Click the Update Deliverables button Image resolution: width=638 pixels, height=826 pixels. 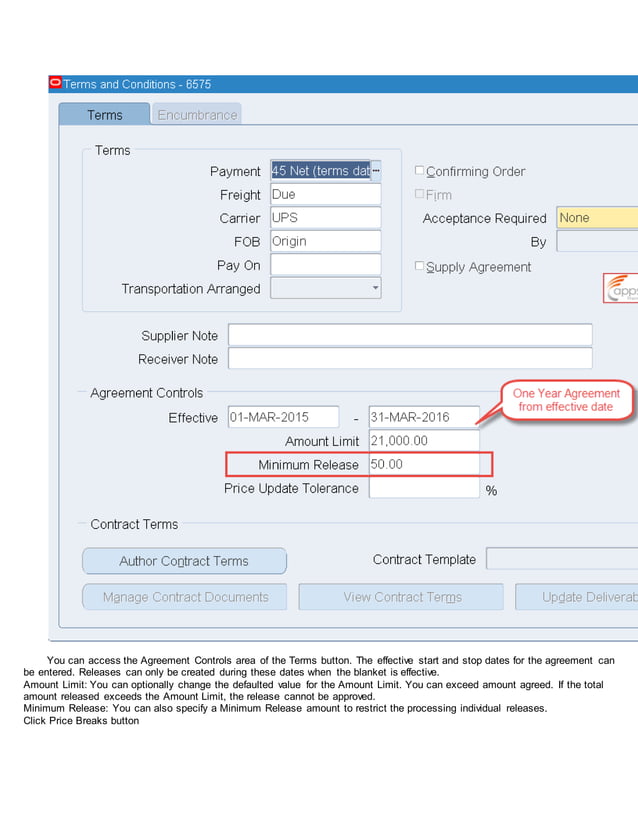tap(577, 597)
